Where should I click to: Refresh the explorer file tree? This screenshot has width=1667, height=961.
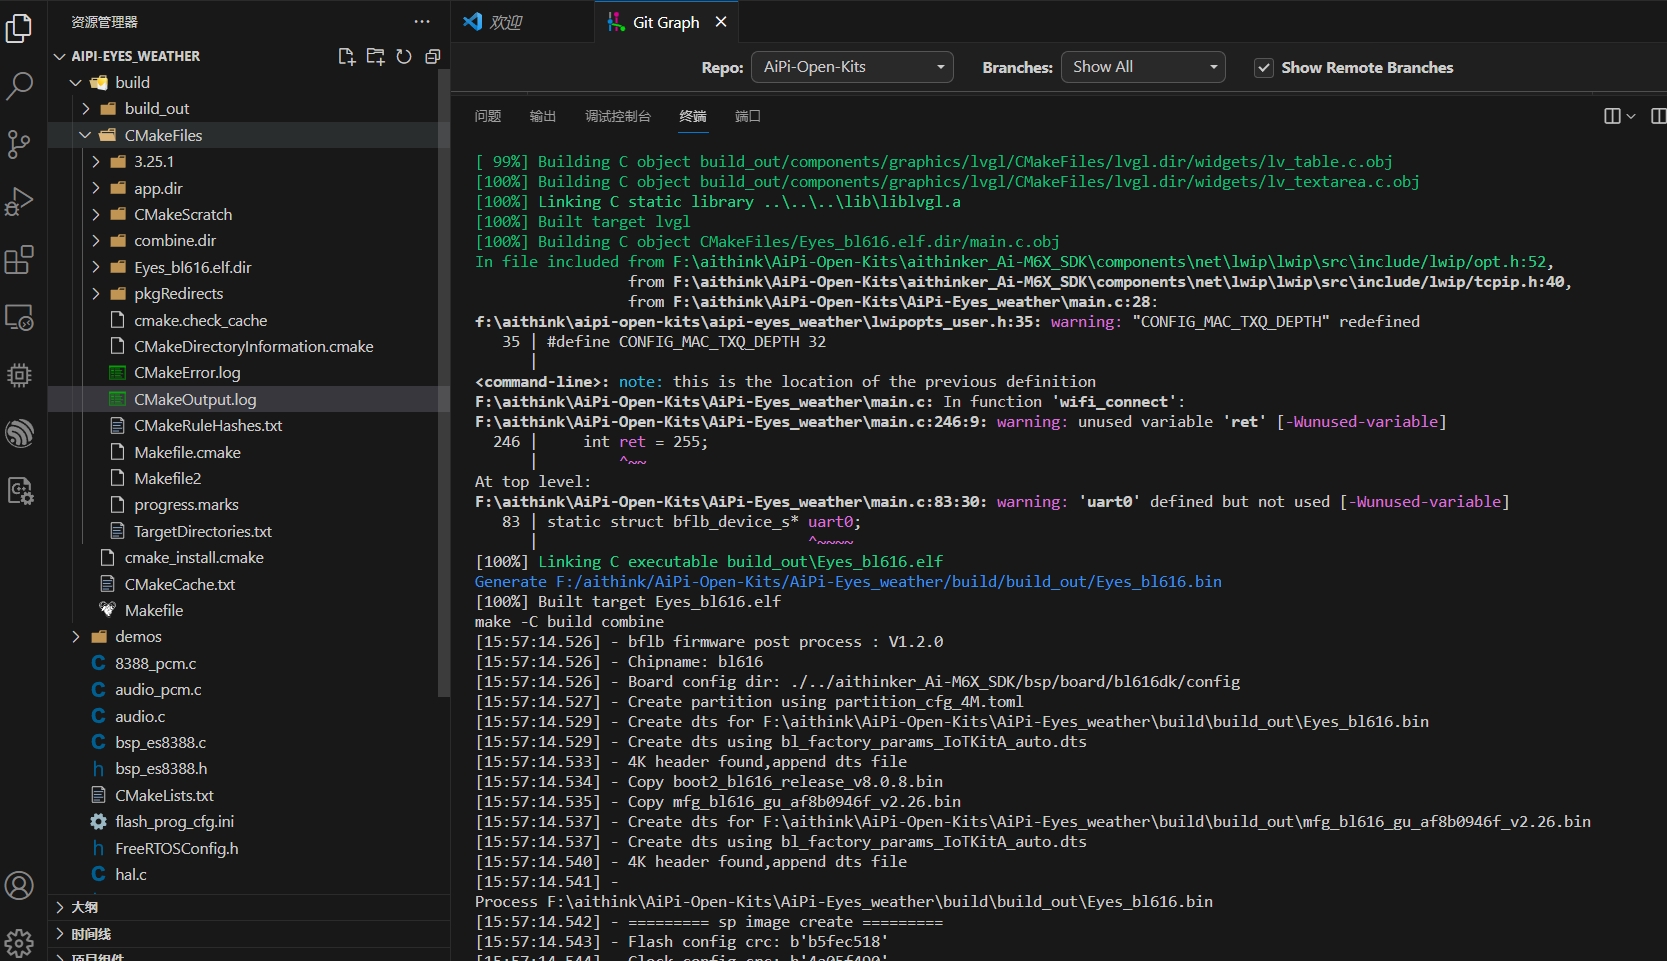tap(404, 56)
